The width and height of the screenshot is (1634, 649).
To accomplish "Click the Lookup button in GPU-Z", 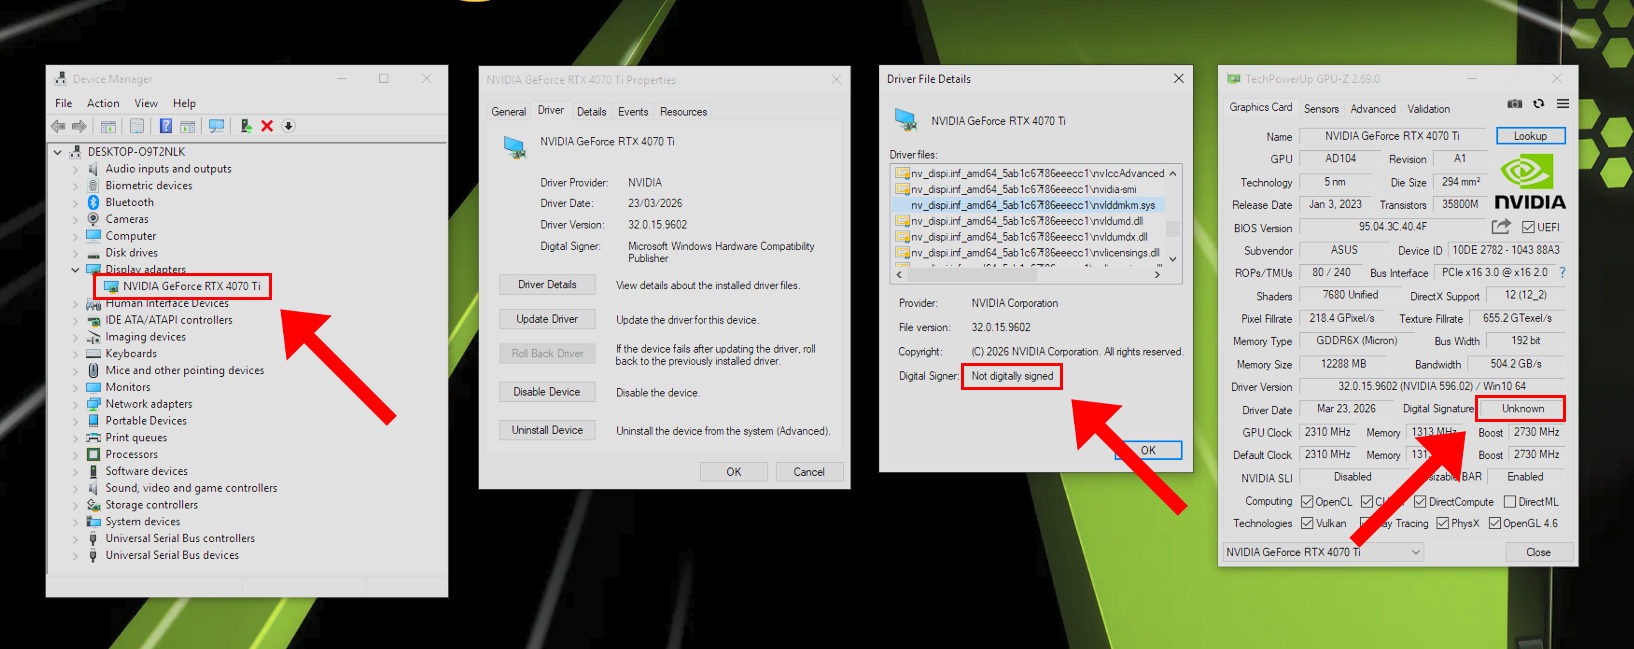I will tap(1530, 136).
